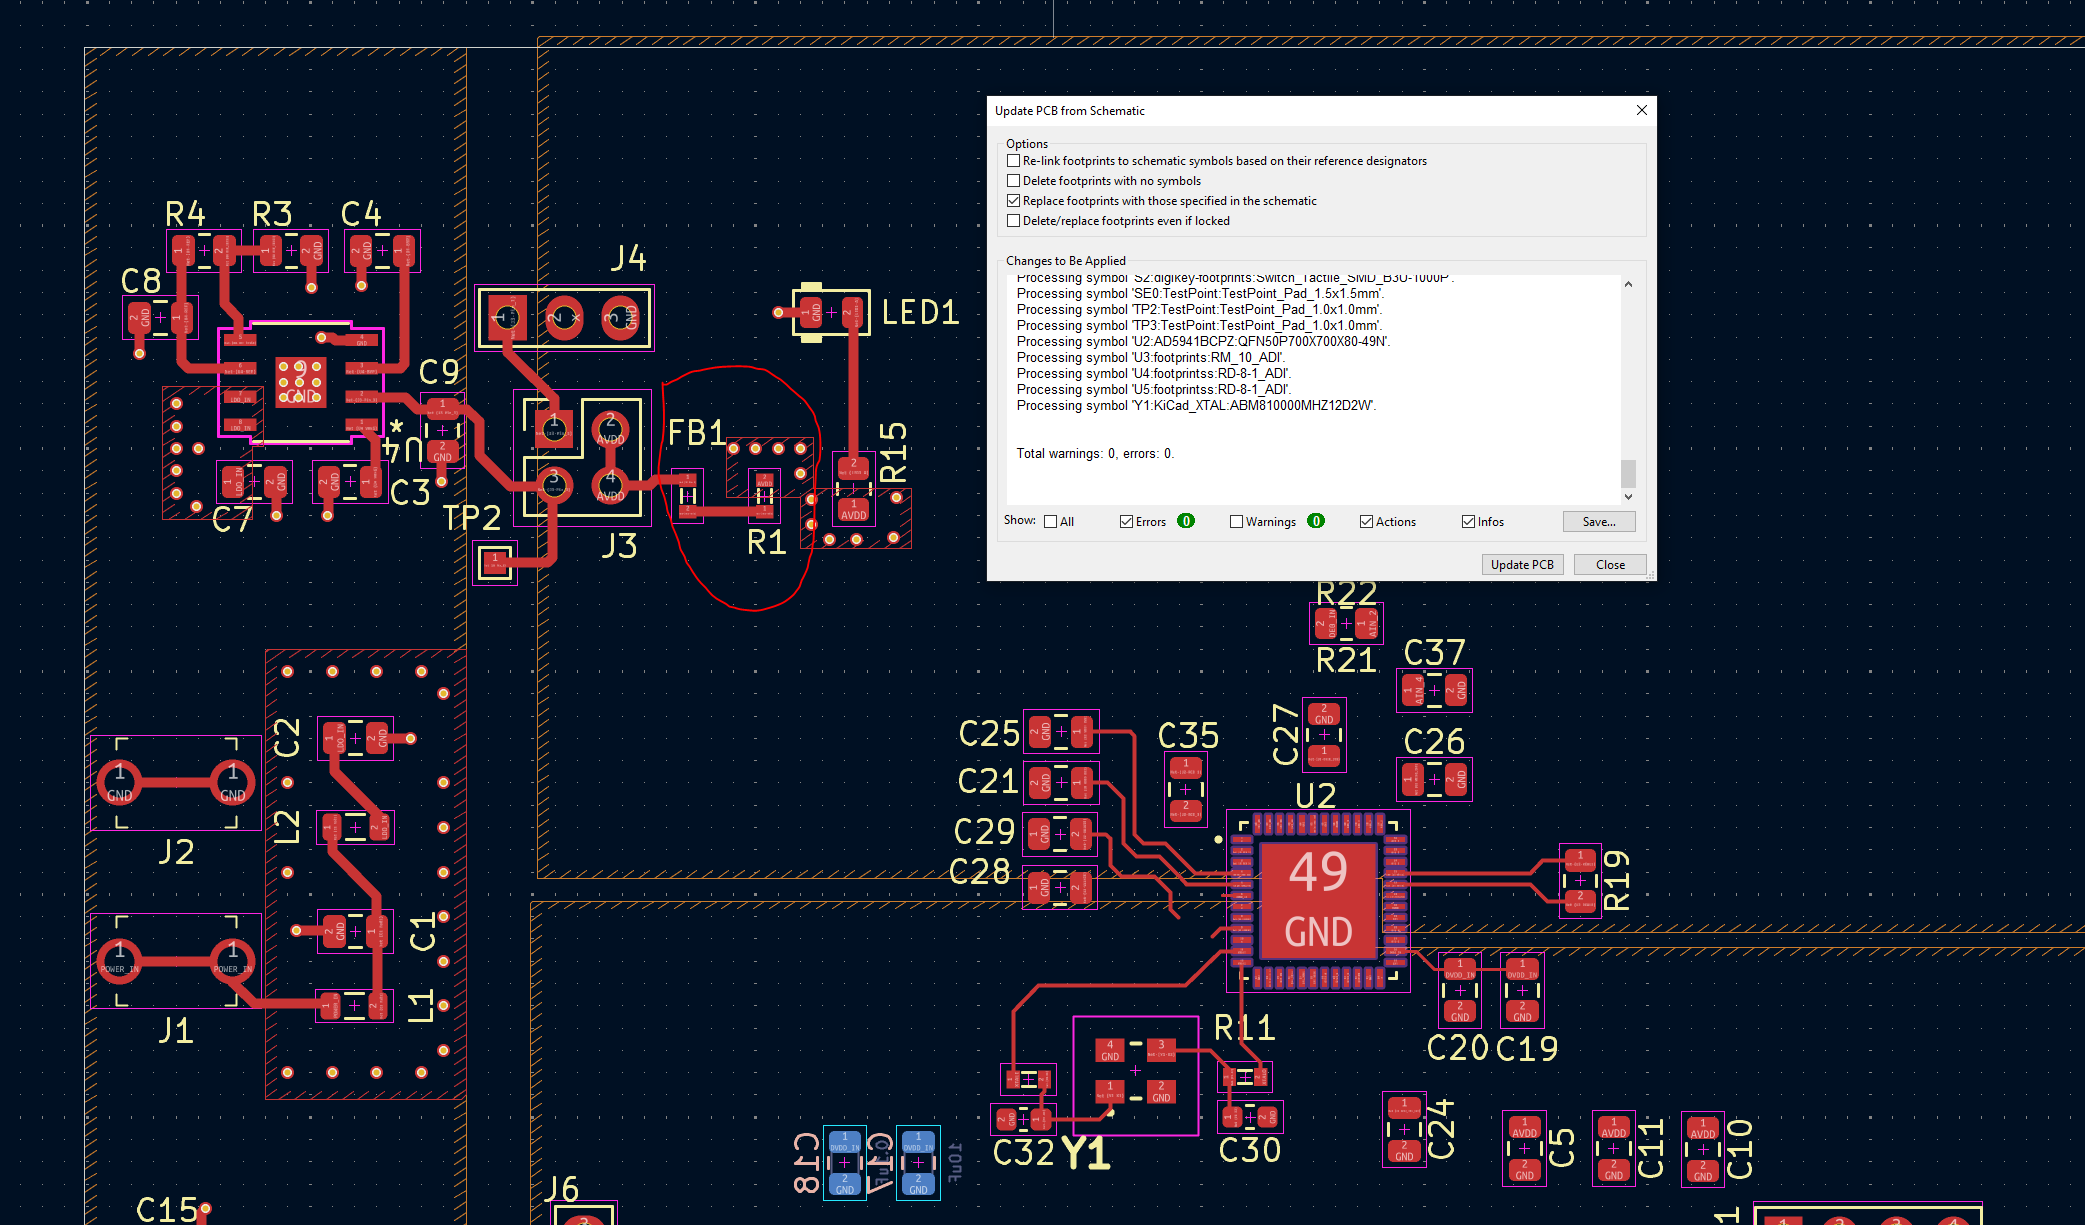Uncheck the Infos filter checkbox
2085x1225 pixels.
coord(1468,522)
